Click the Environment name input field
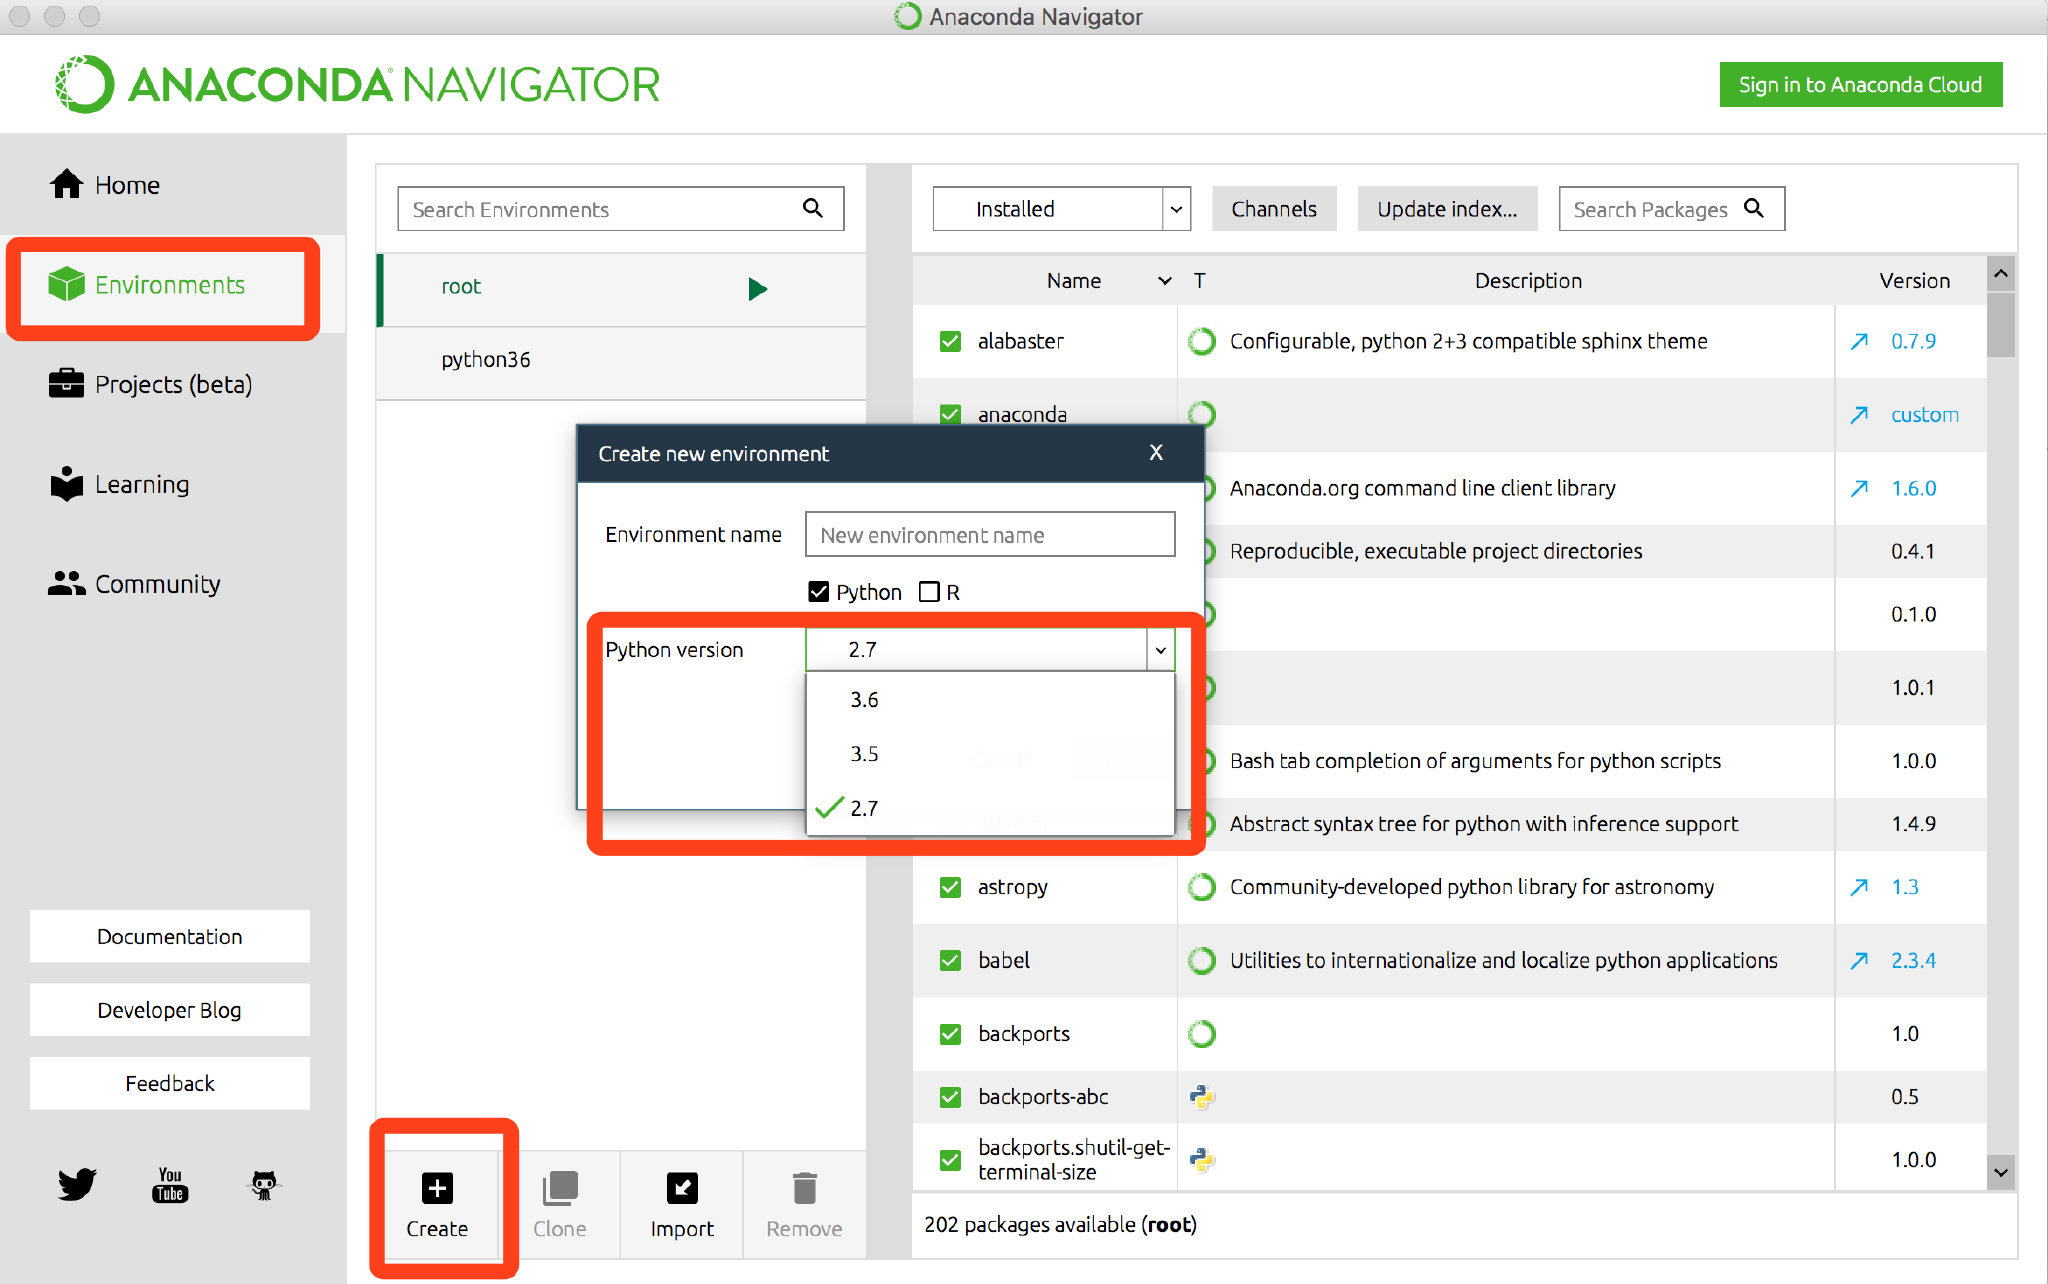The image size is (2048, 1284). [x=990, y=535]
